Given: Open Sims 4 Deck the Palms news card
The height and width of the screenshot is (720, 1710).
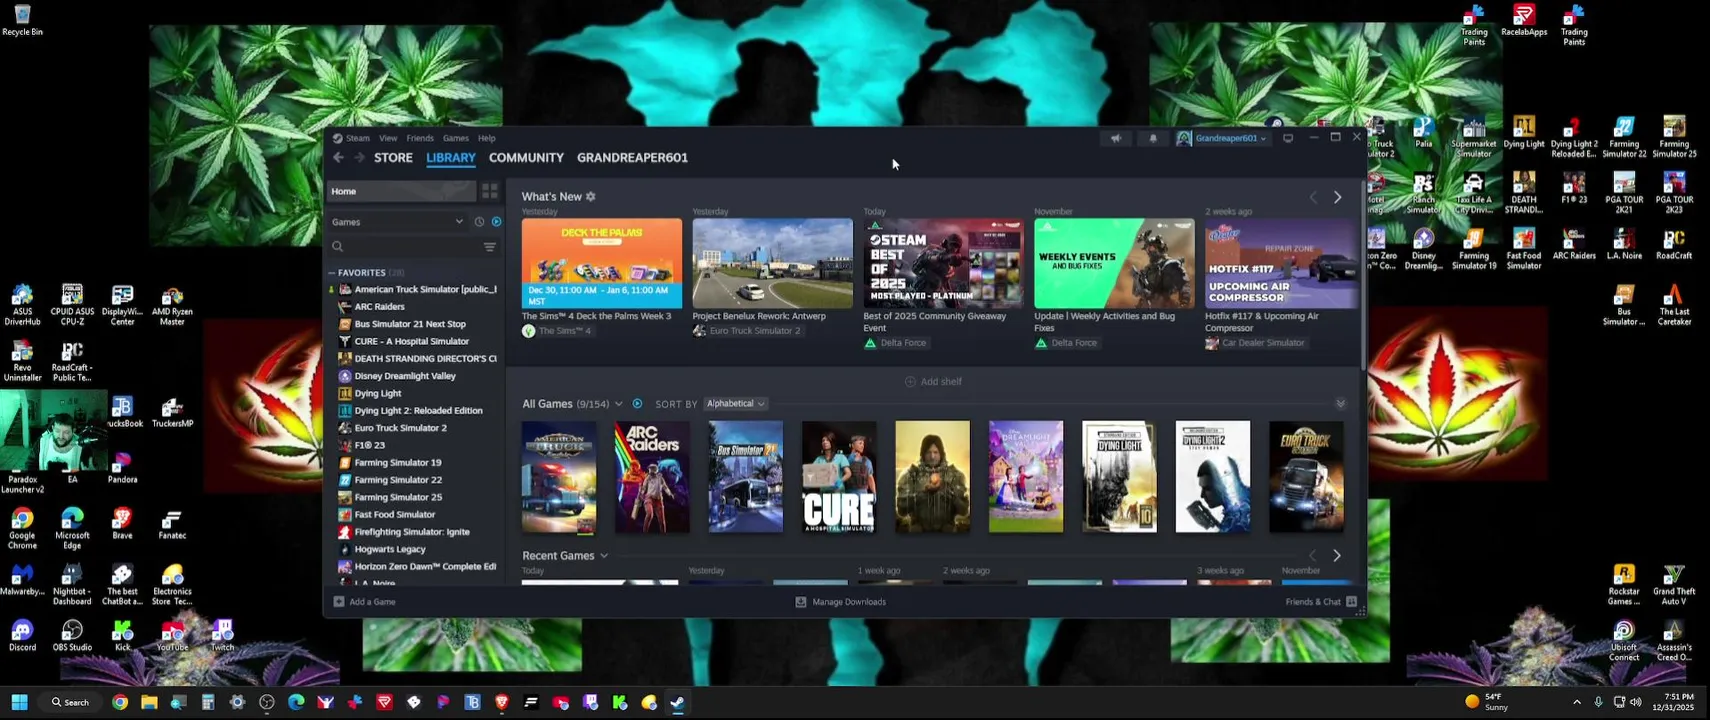Looking at the screenshot, I should tap(602, 263).
